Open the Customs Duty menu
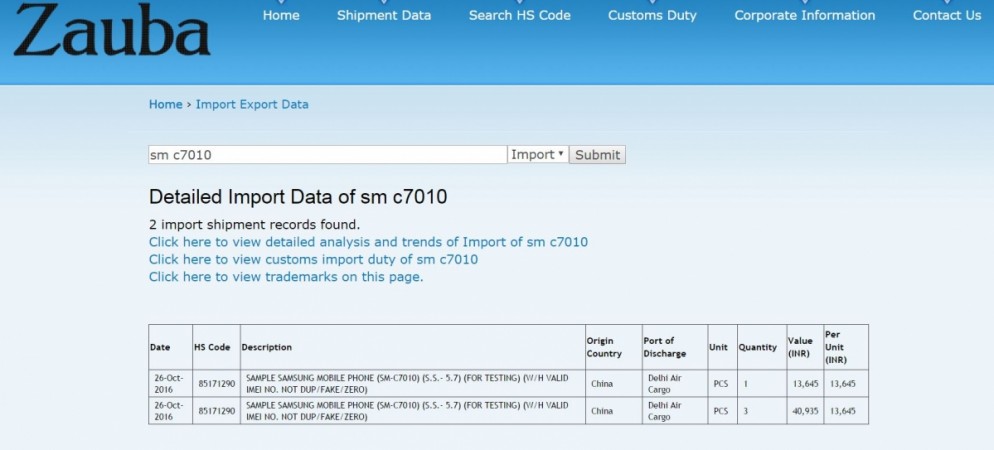 click(652, 15)
